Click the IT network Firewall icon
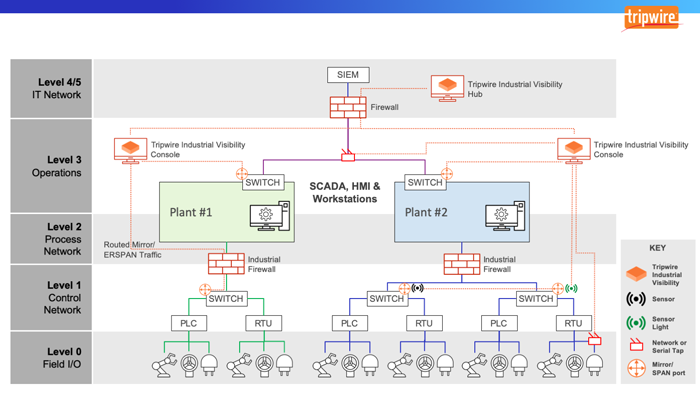 348,107
